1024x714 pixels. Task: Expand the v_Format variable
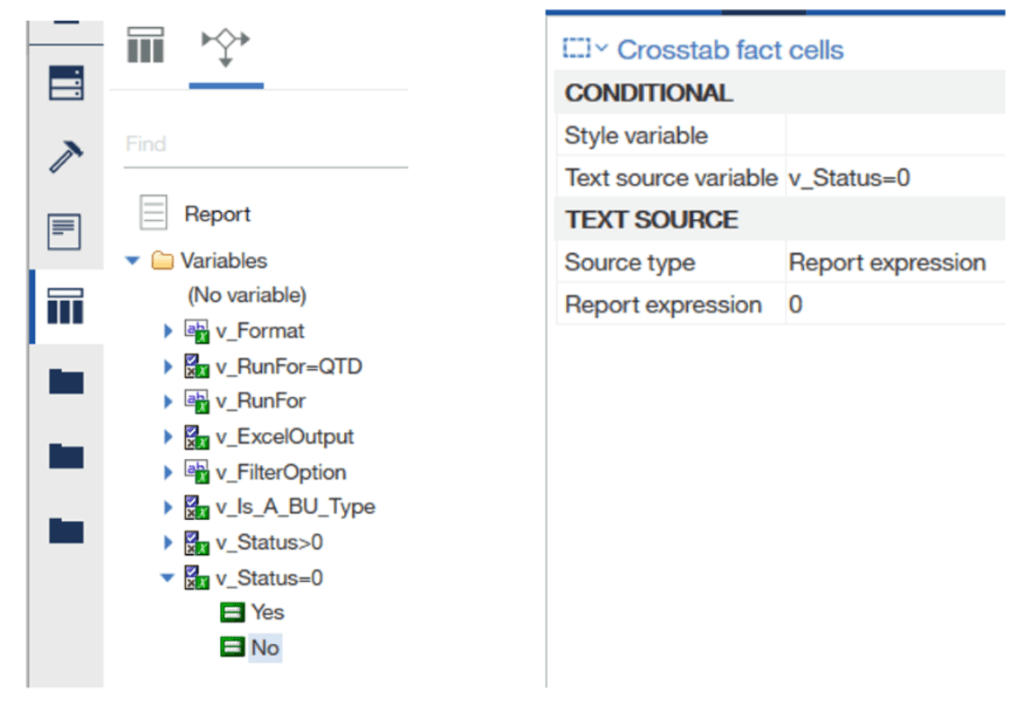coord(168,331)
